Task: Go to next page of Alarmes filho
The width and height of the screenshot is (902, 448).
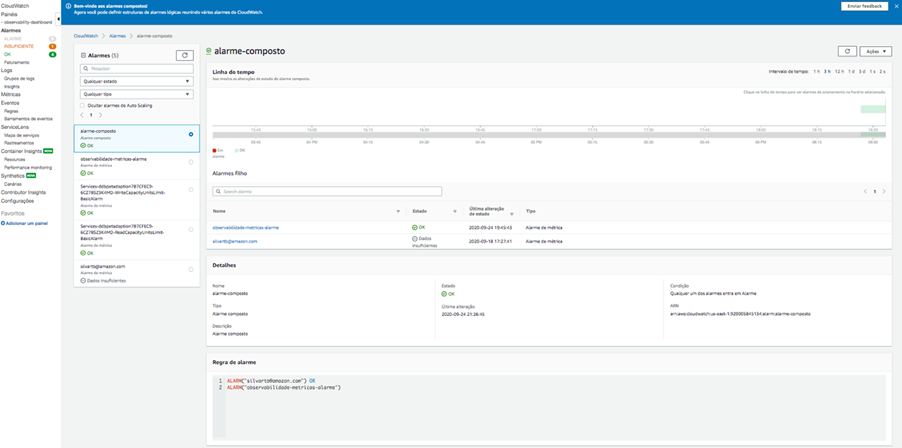Action: [884, 192]
